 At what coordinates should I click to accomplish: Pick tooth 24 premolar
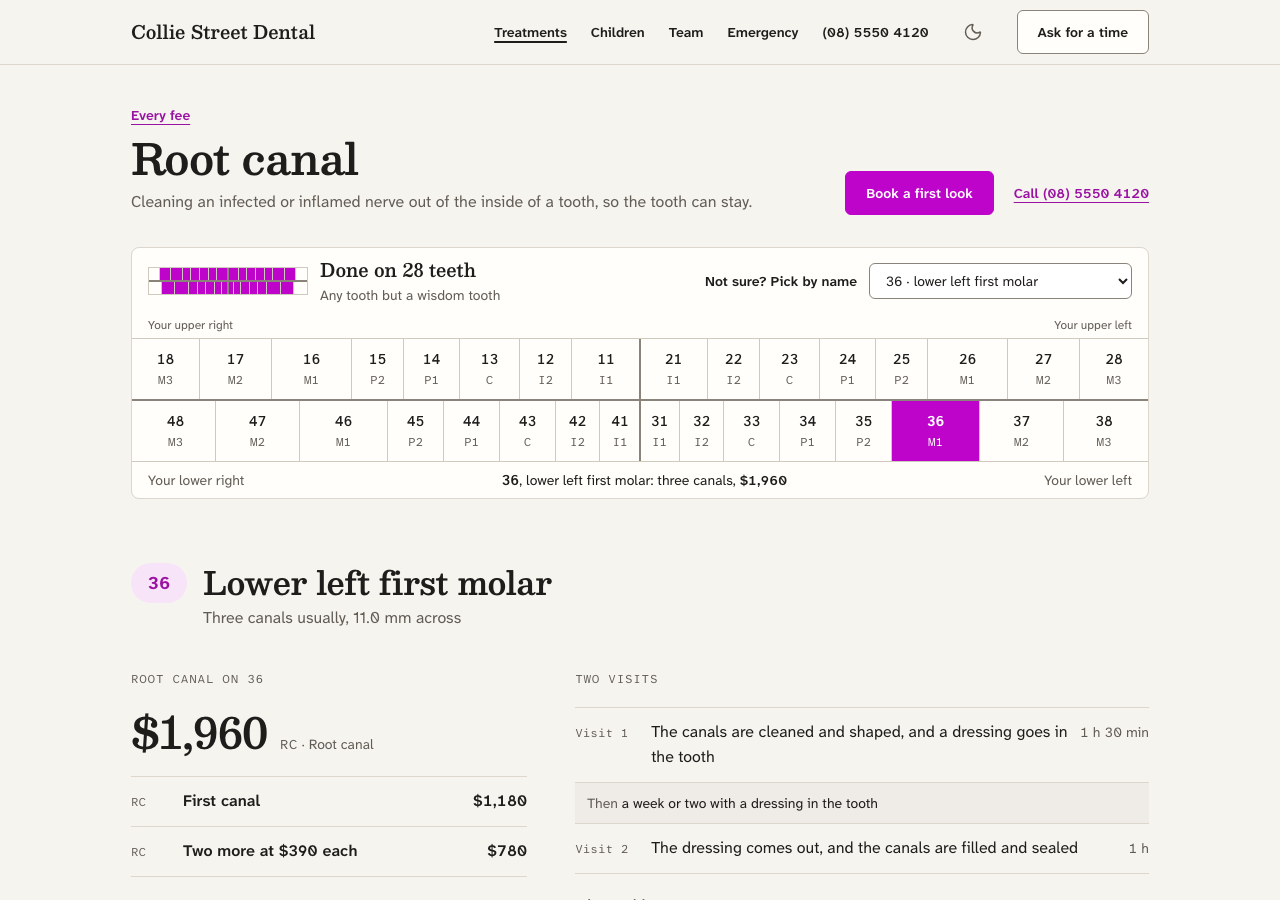848,369
